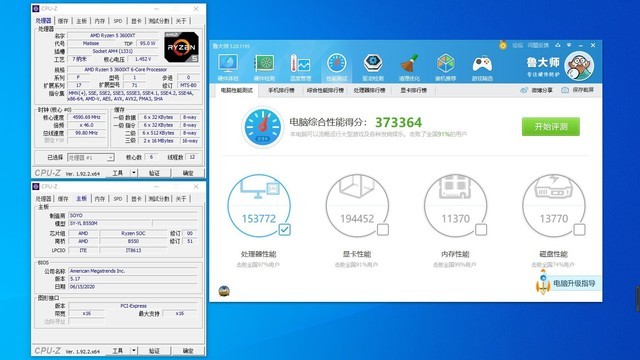Image resolution: width=640 pixels, height=360 pixels.
Task: Click the gold medal icon in title bar
Action: coord(503,45)
